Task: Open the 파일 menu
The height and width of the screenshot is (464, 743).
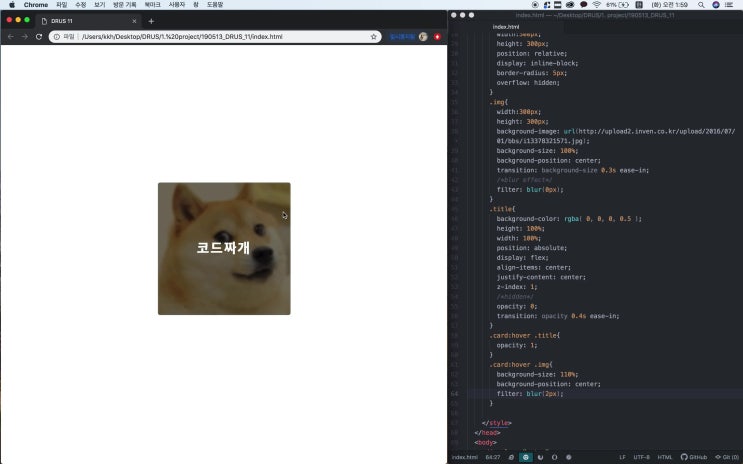Action: pyautogui.click(x=61, y=5)
